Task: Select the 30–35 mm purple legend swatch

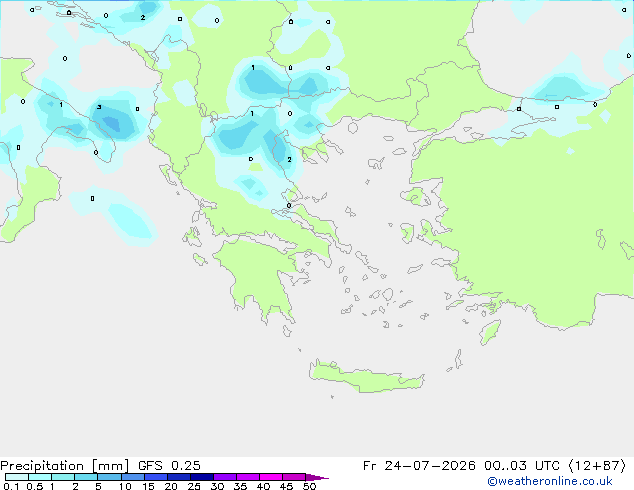Action: coord(224,477)
